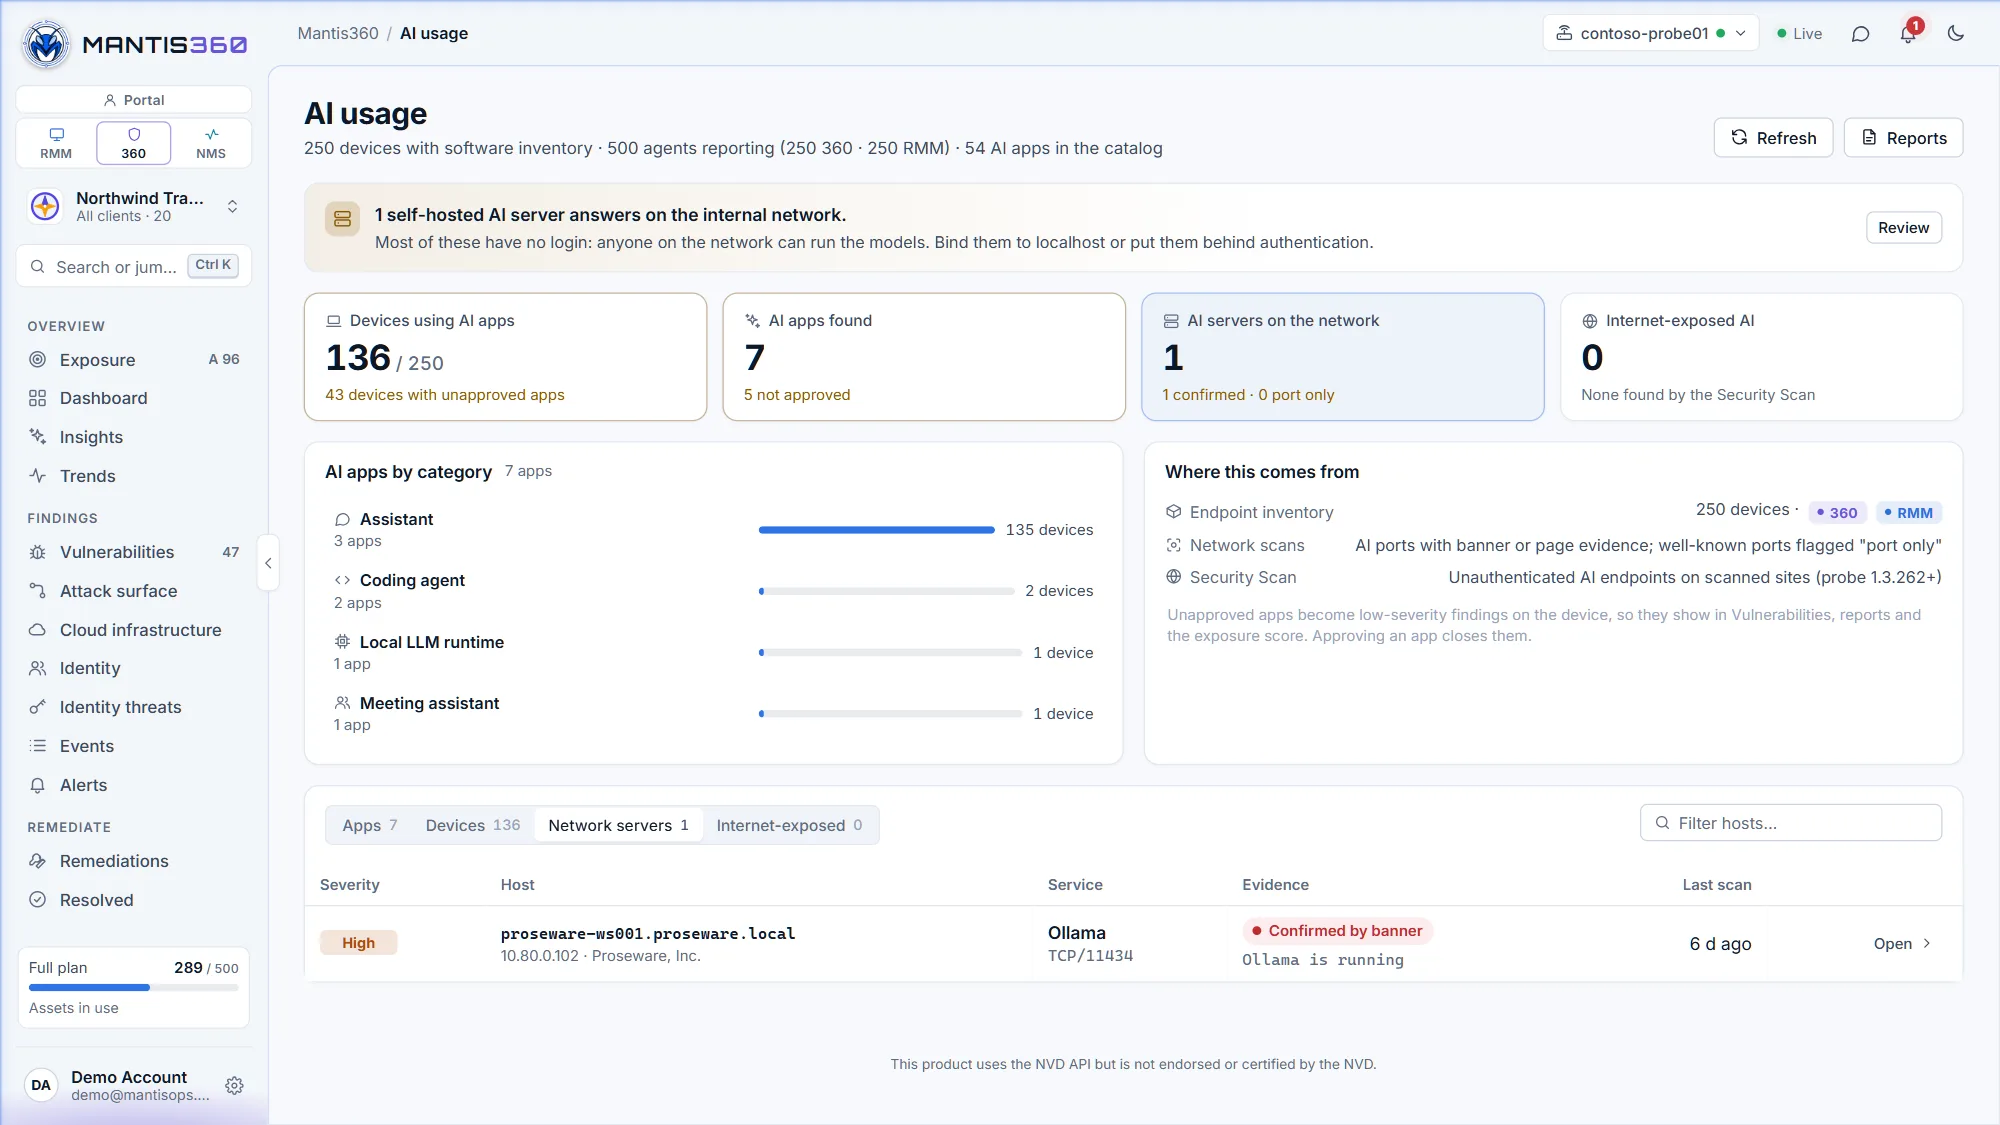Focus the Filter hosts field

(x=1790, y=823)
